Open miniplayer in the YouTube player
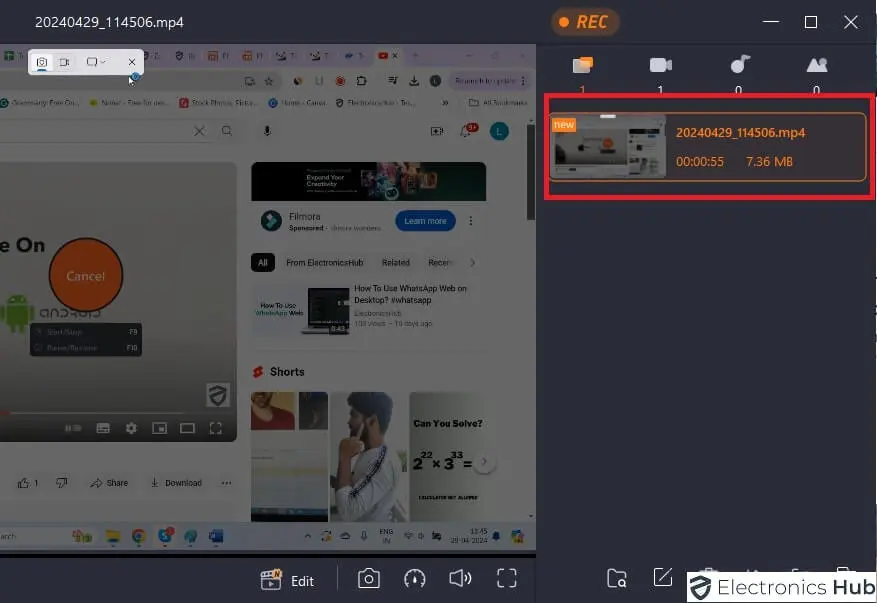Image resolution: width=877 pixels, height=603 pixels. pyautogui.click(x=159, y=428)
